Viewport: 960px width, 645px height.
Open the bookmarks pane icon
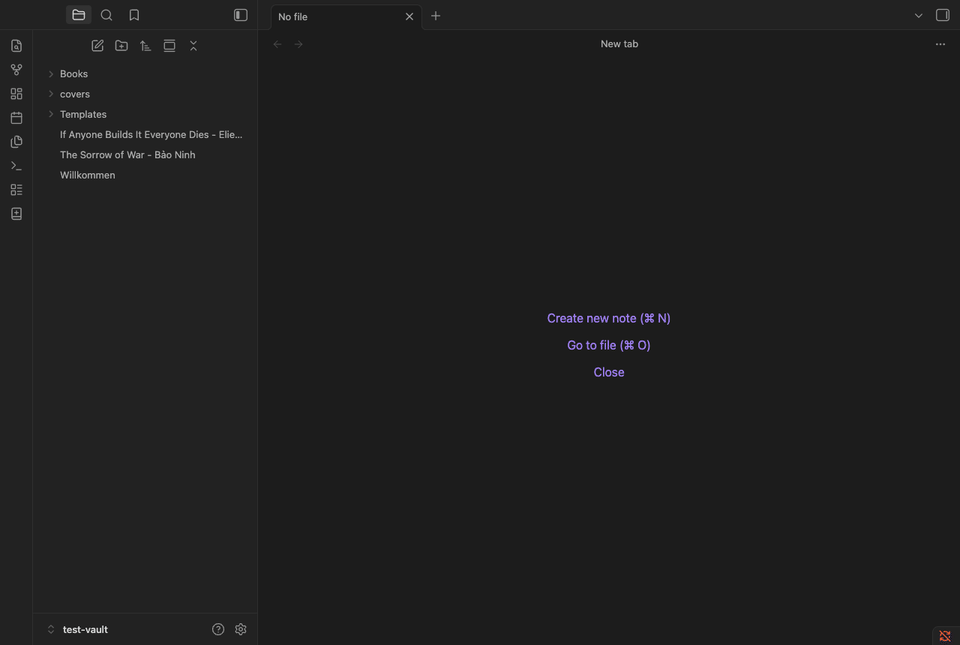(134, 15)
